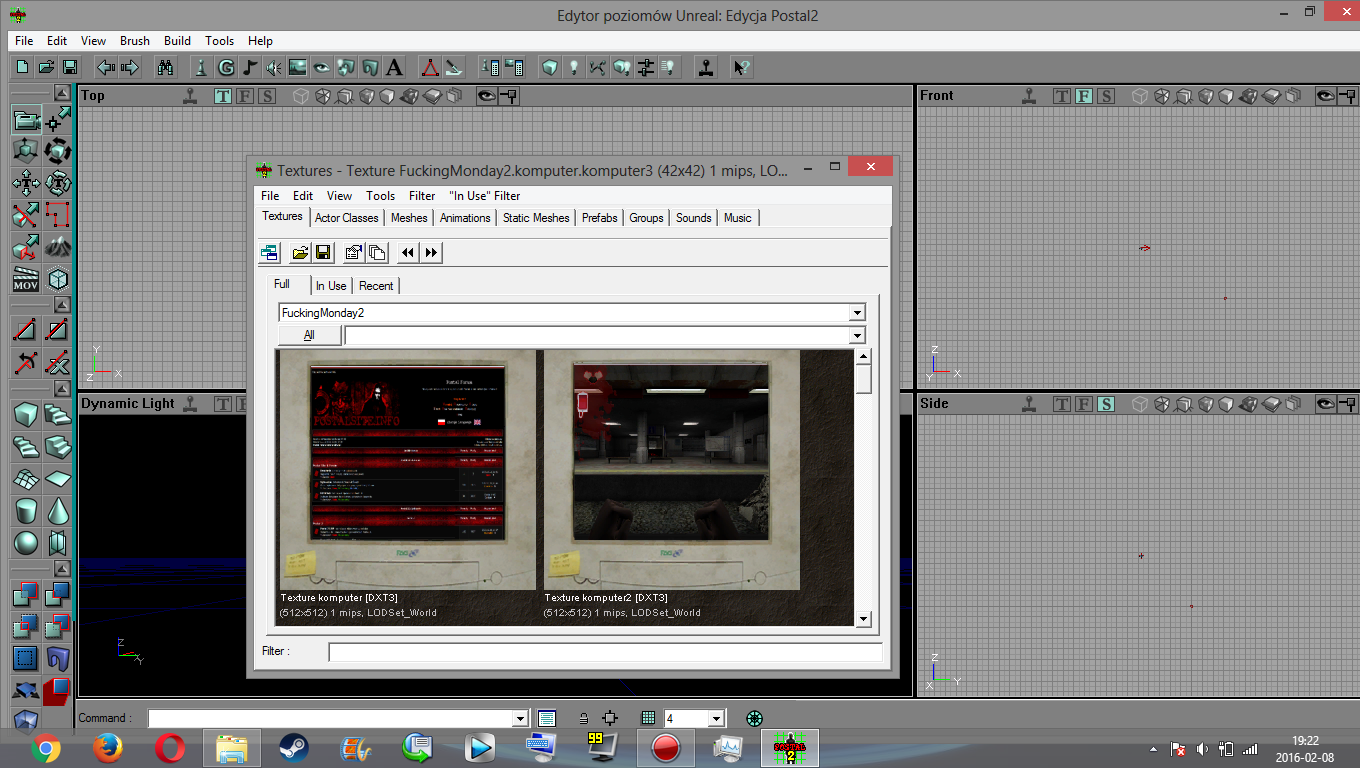Viewport: 1360px width, 768px height.
Task: Toggle Side view S button in Top viewport
Action: point(267,96)
